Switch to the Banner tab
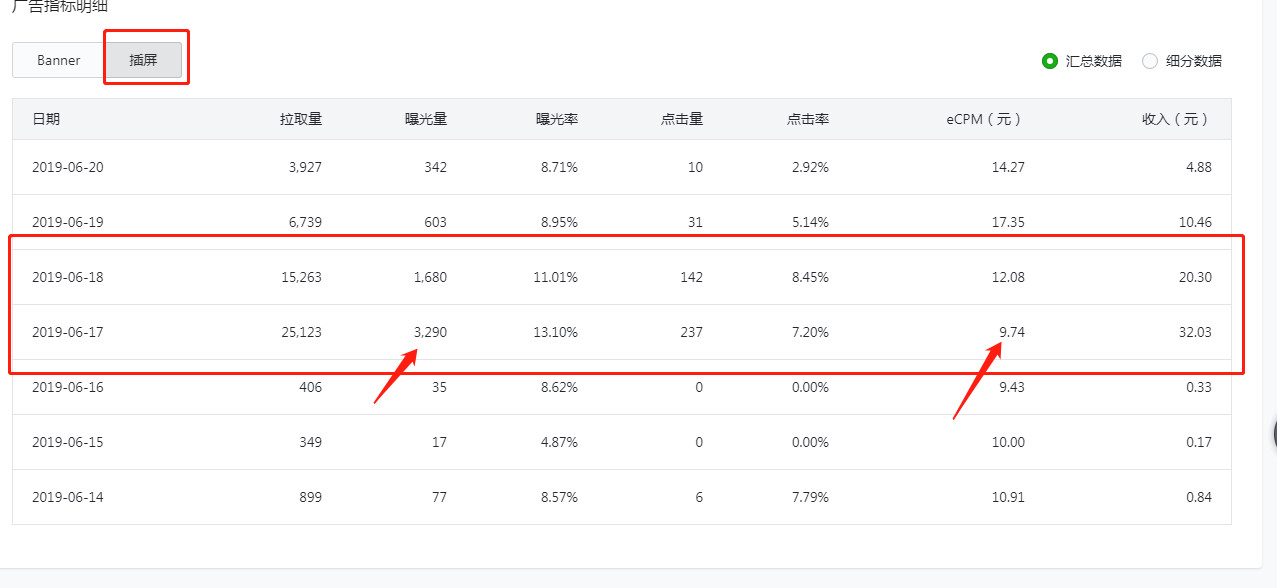The image size is (1277, 588). tap(59, 60)
